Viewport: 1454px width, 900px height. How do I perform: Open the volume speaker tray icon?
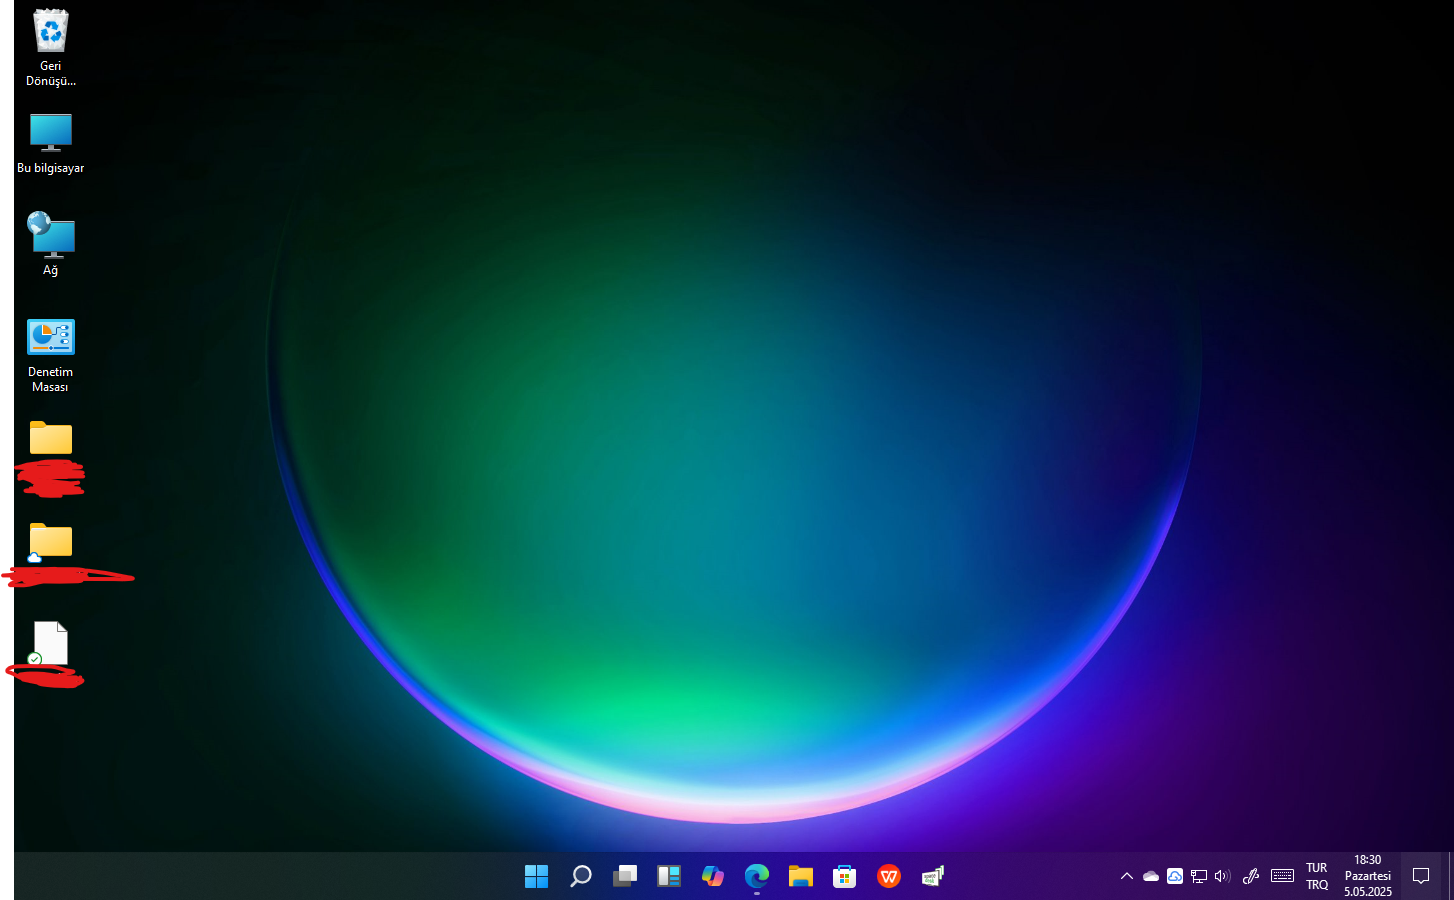pos(1222,876)
